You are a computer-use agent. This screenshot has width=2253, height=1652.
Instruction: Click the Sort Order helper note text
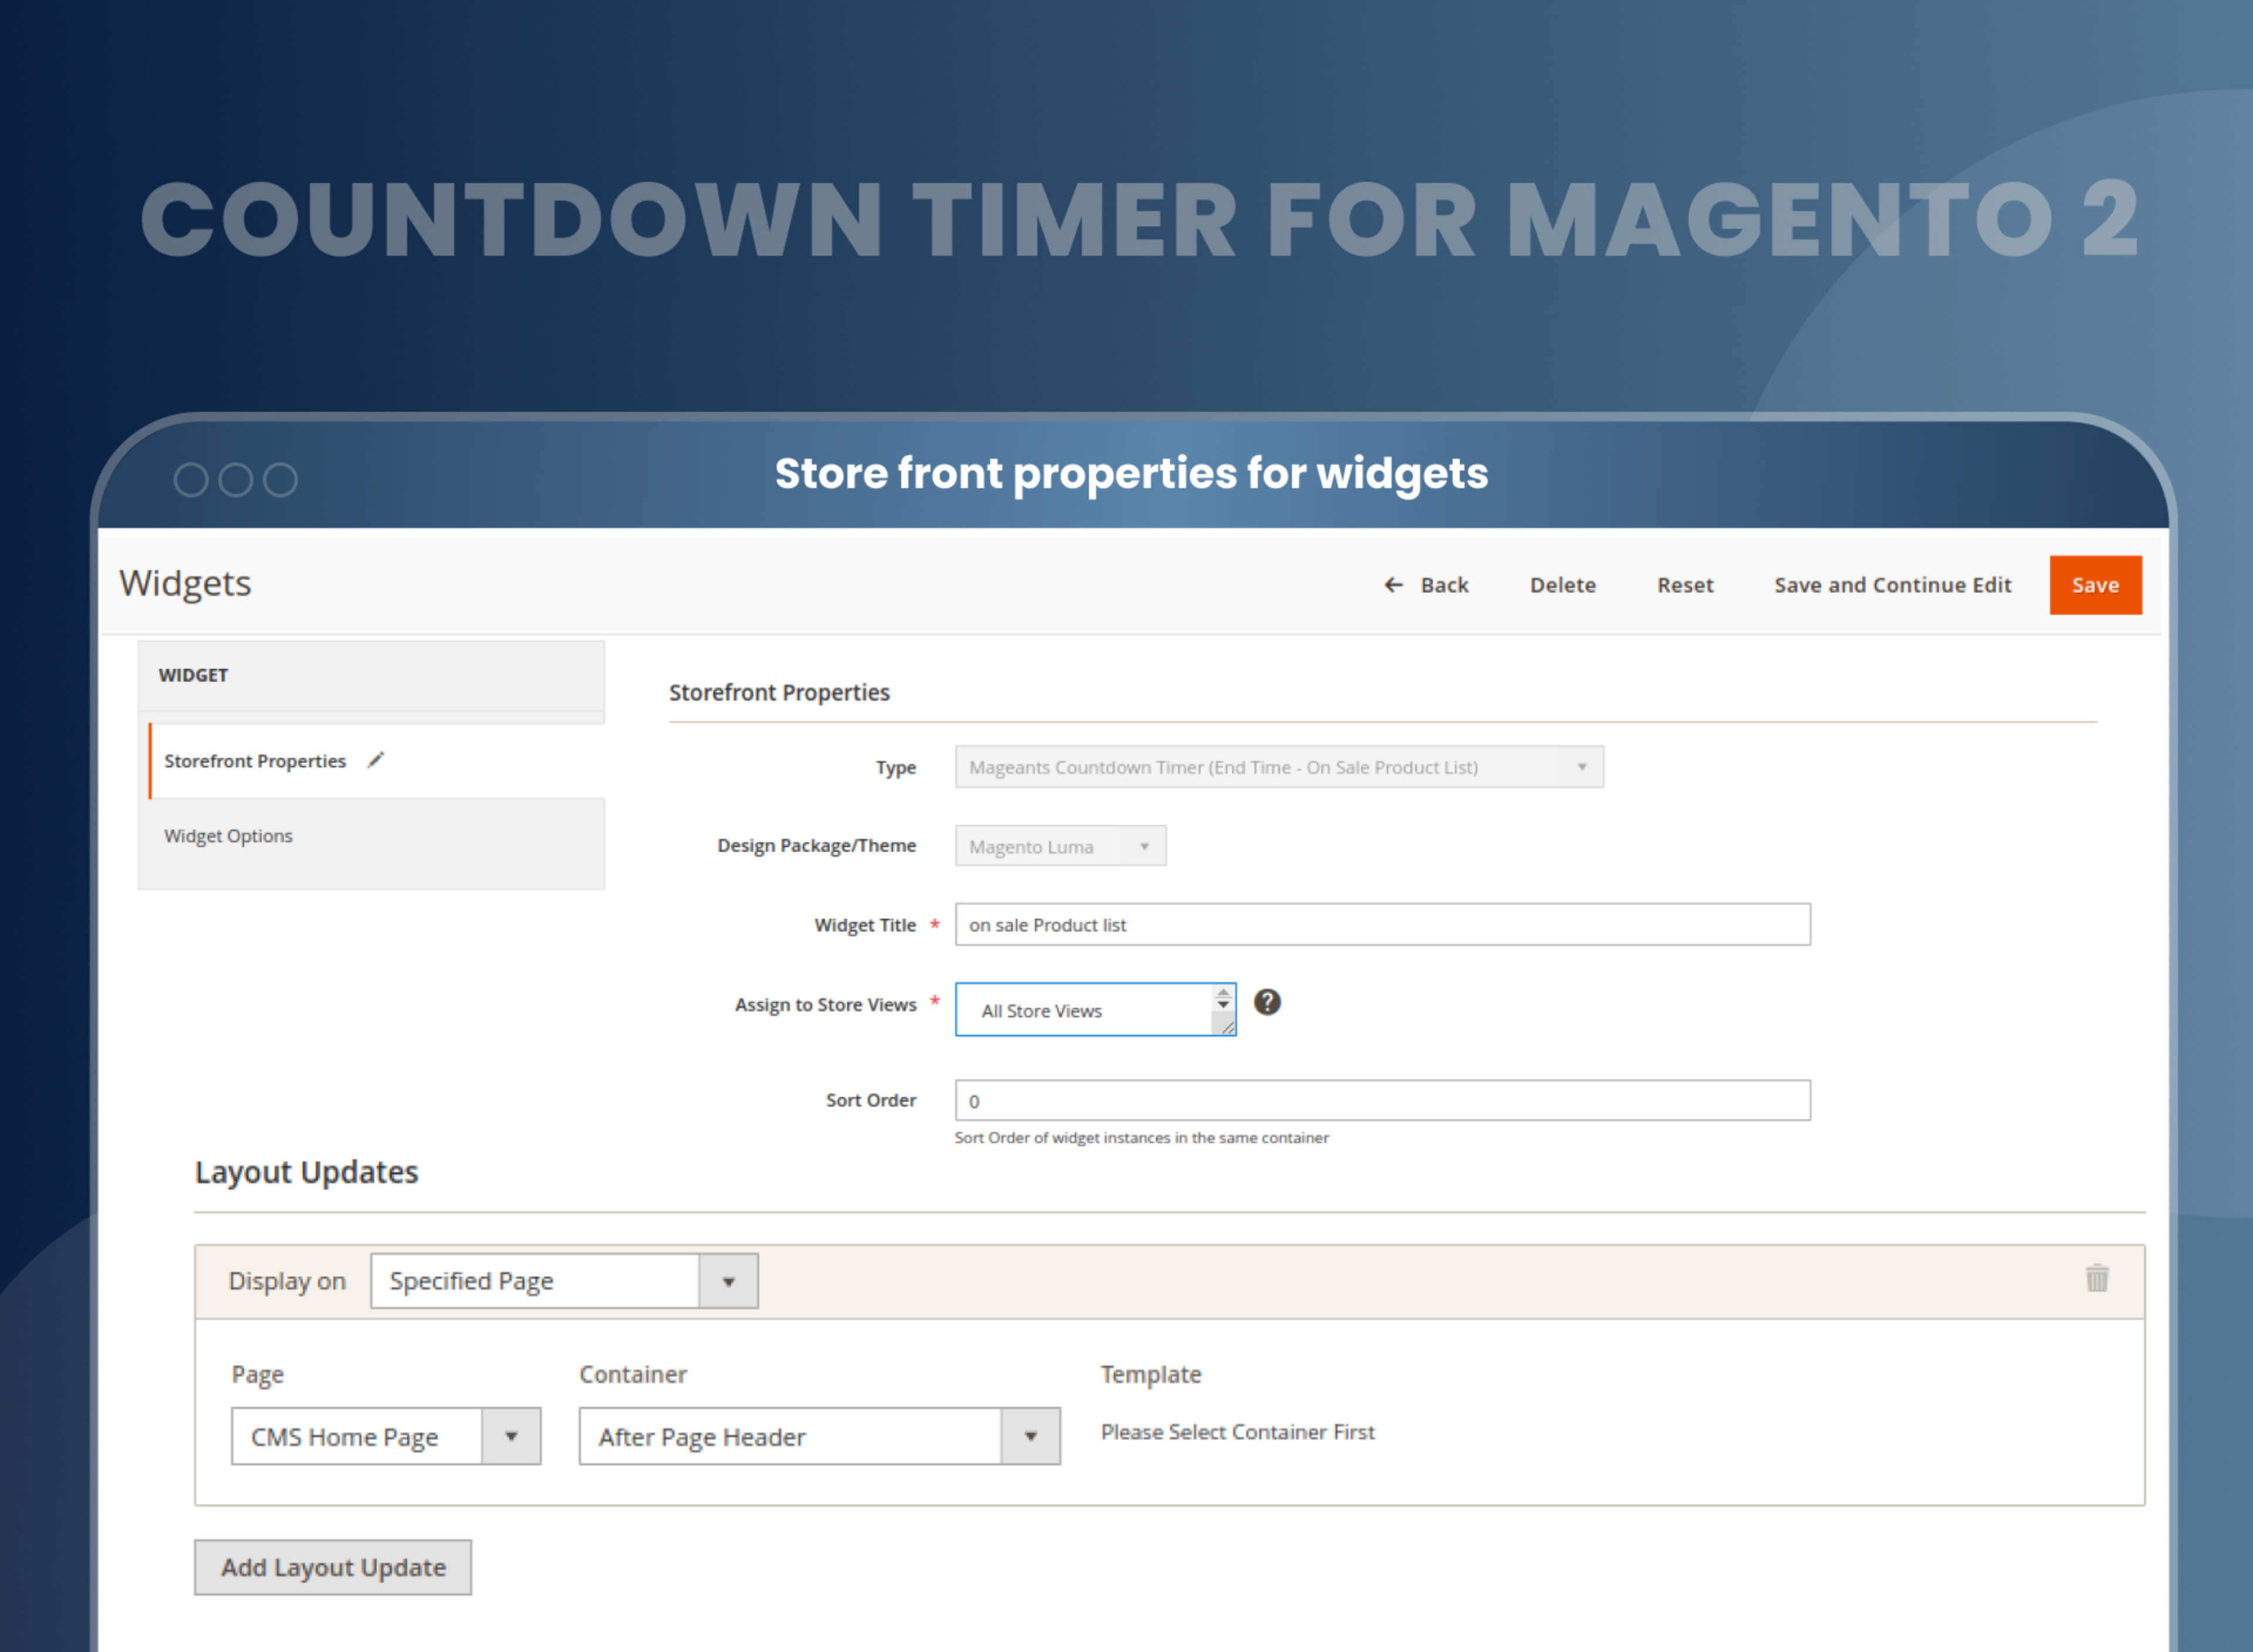tap(1141, 1138)
